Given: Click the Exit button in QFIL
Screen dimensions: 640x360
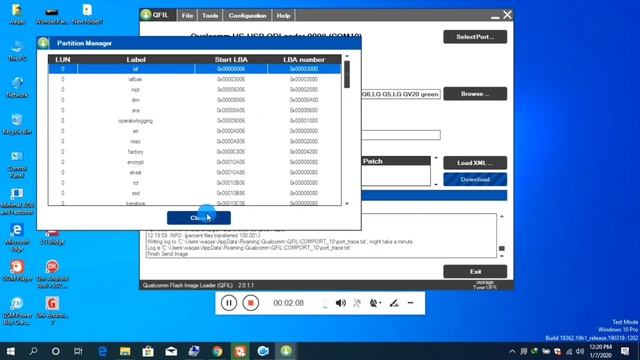Looking at the screenshot, I should [x=475, y=271].
